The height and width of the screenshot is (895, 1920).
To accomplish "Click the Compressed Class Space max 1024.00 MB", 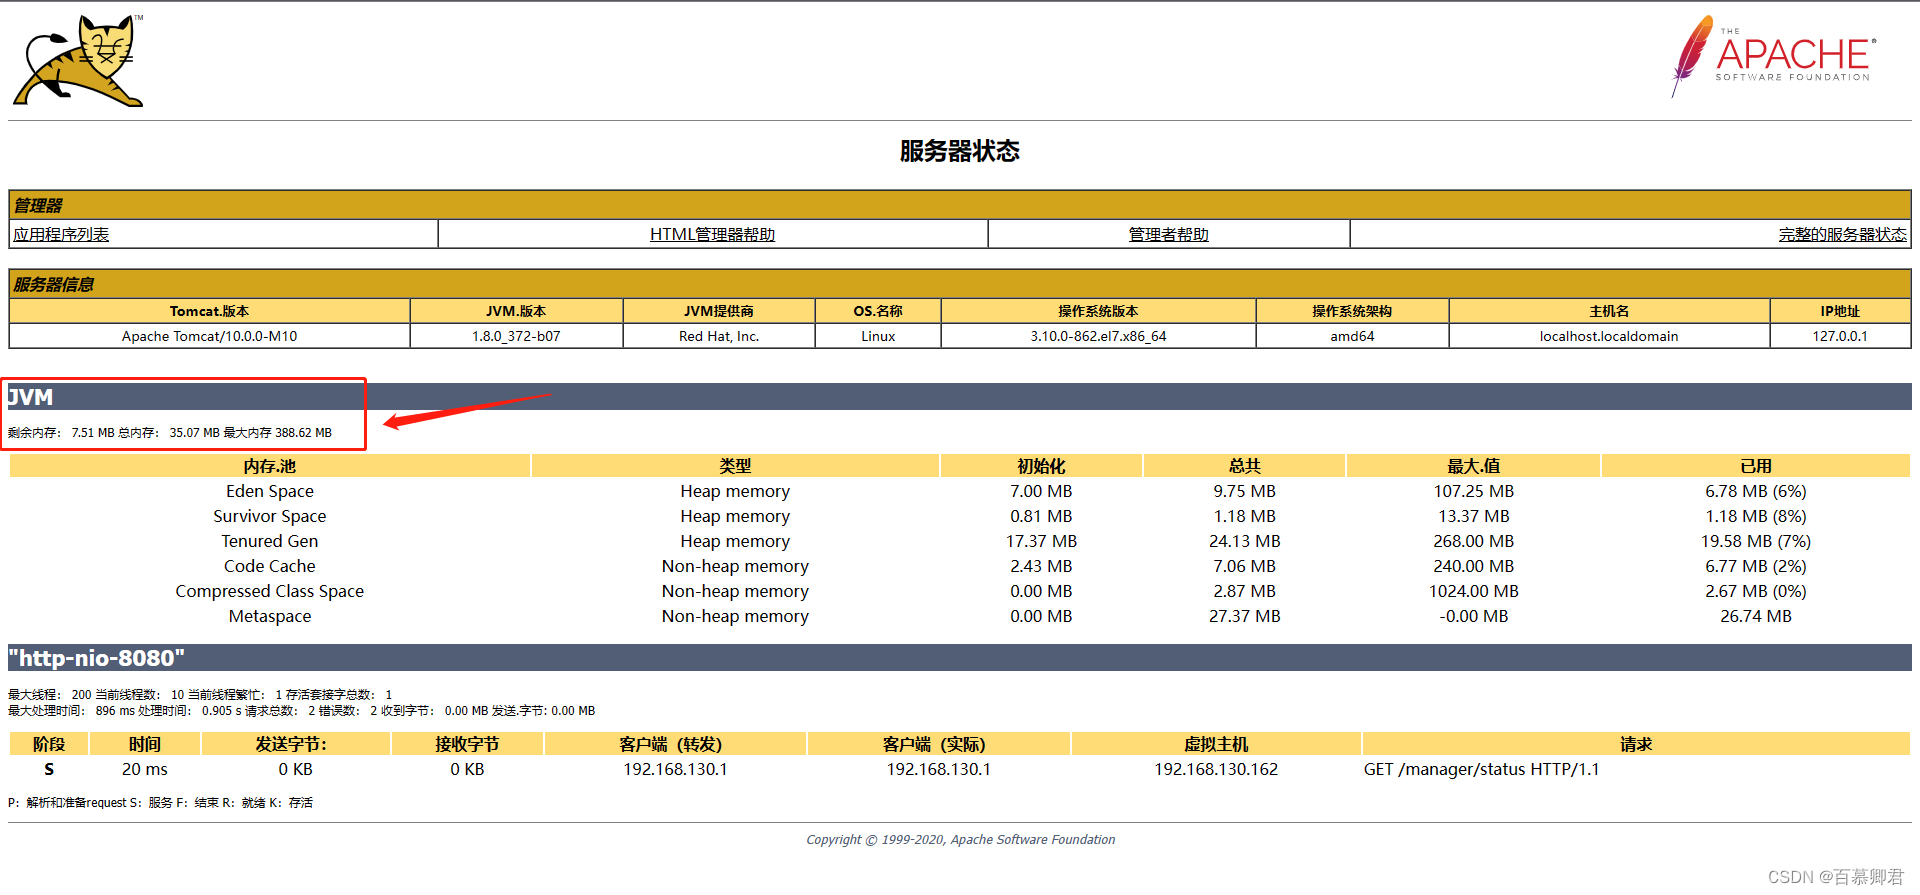I will click(1473, 591).
